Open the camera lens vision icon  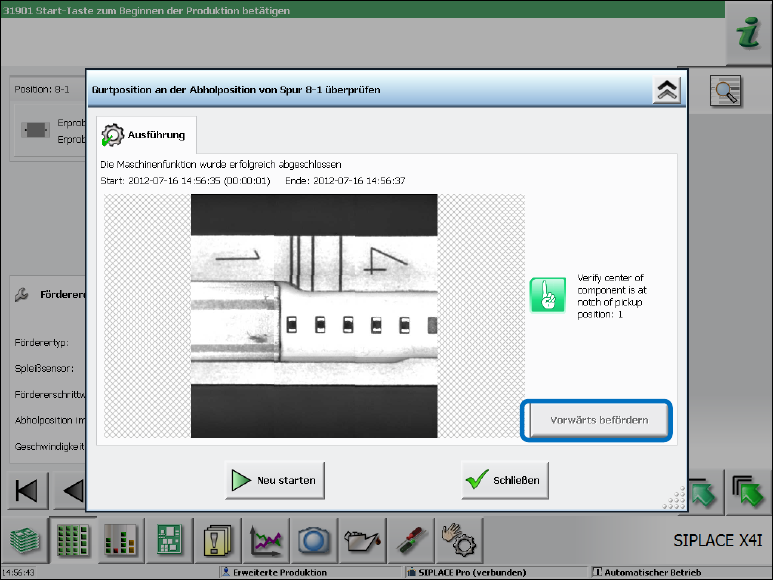click(x=313, y=541)
